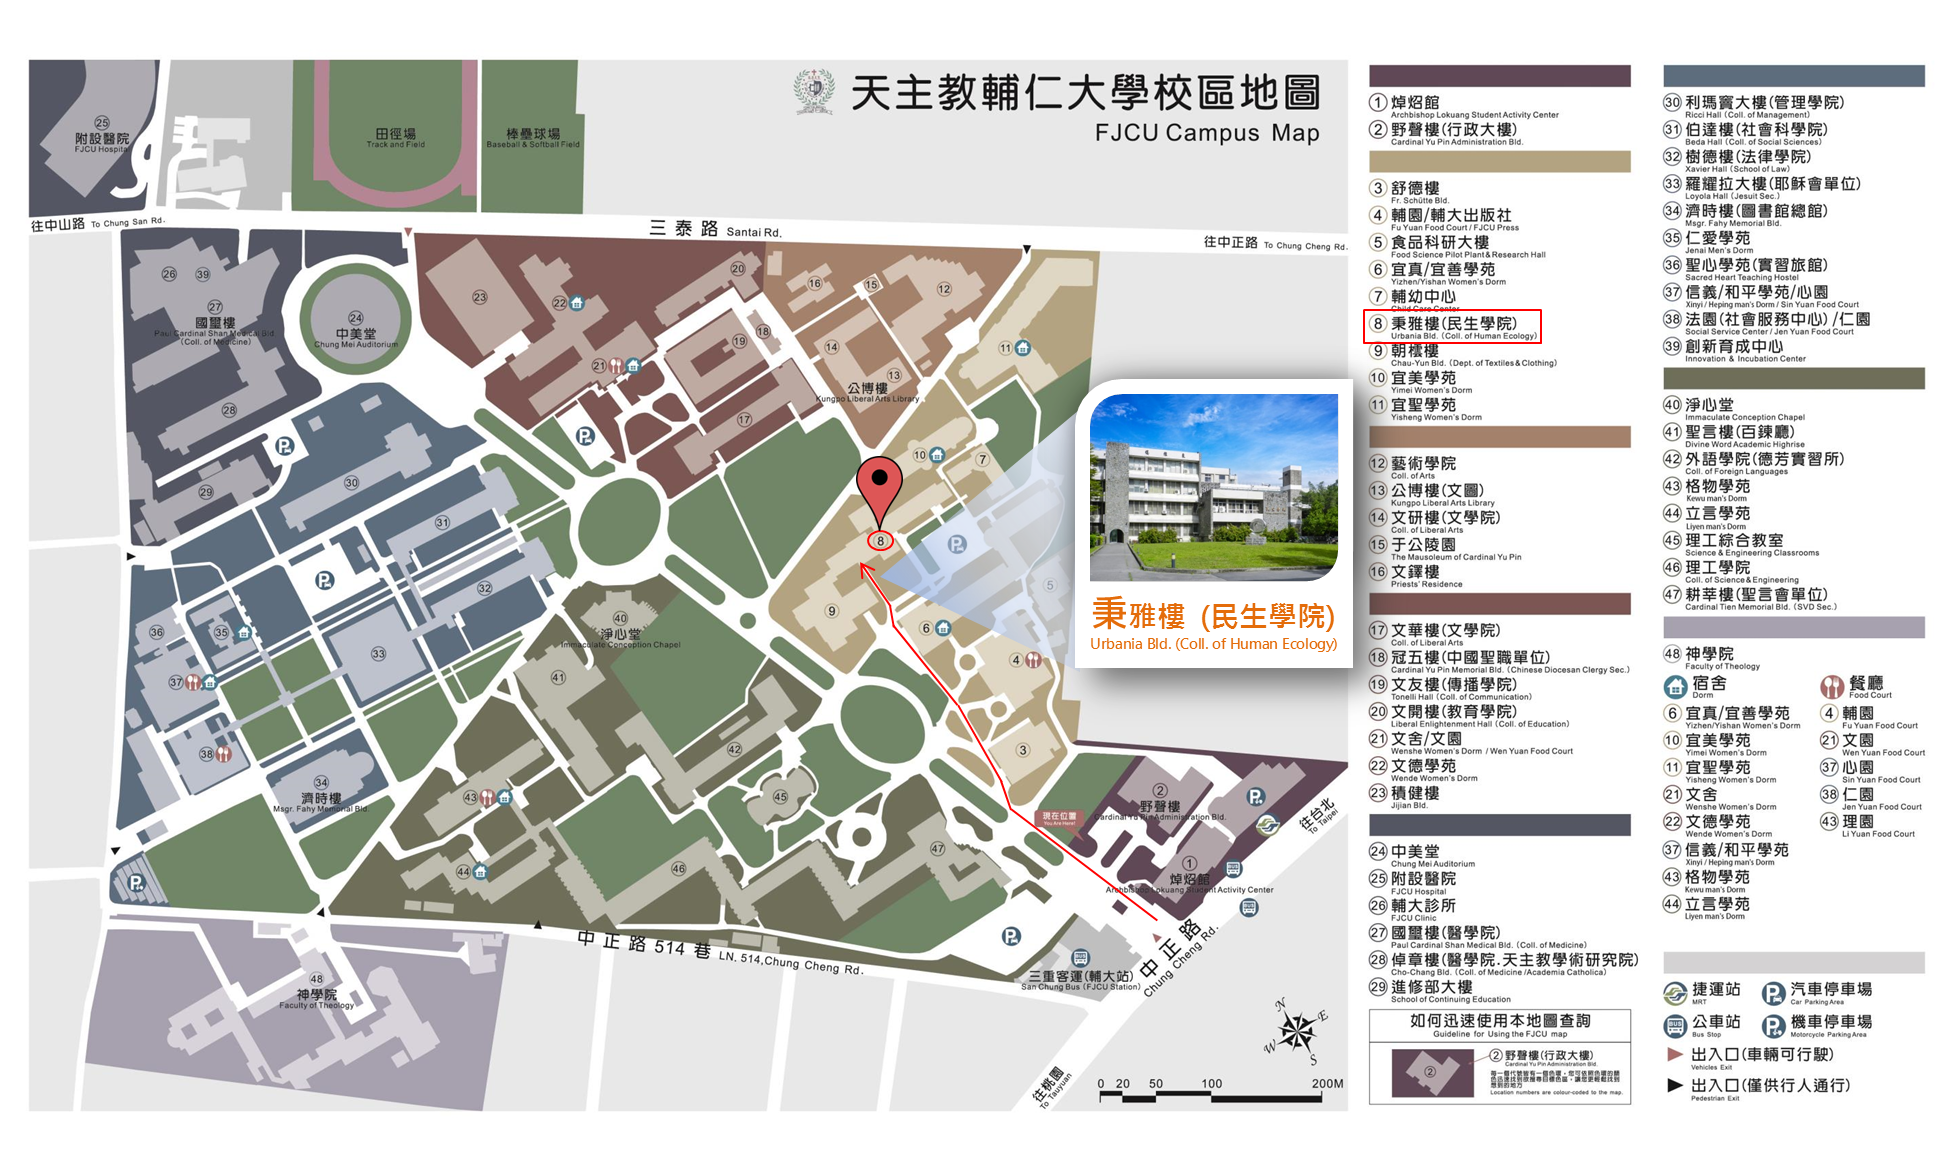Click the 機車停車場 motorcycle parking legend icon
This screenshot has height=1171, width=1955.
[1773, 1026]
